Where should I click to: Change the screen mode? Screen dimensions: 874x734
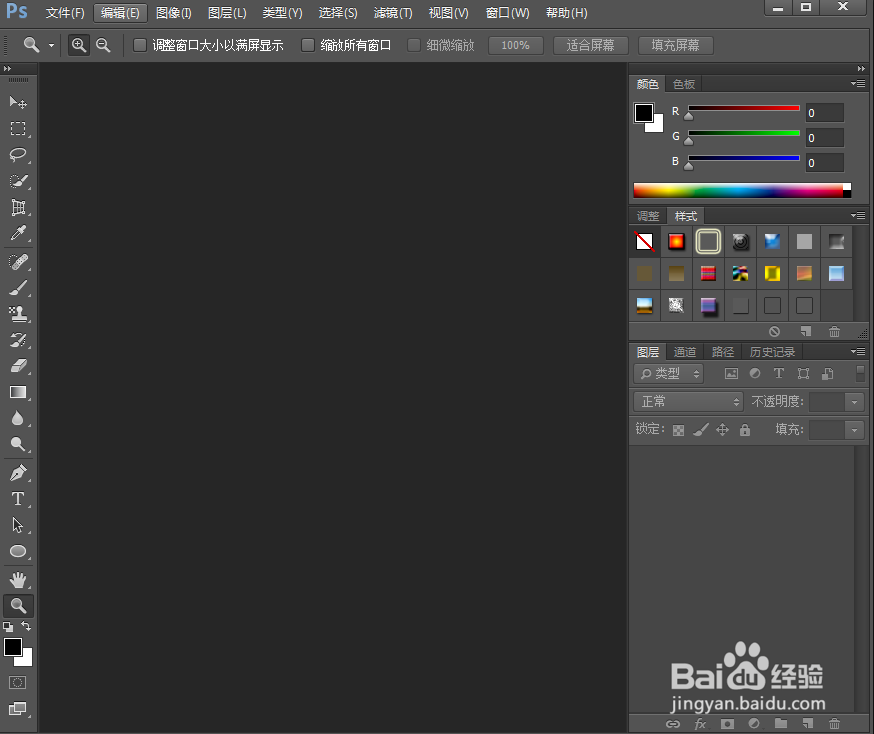coord(18,709)
